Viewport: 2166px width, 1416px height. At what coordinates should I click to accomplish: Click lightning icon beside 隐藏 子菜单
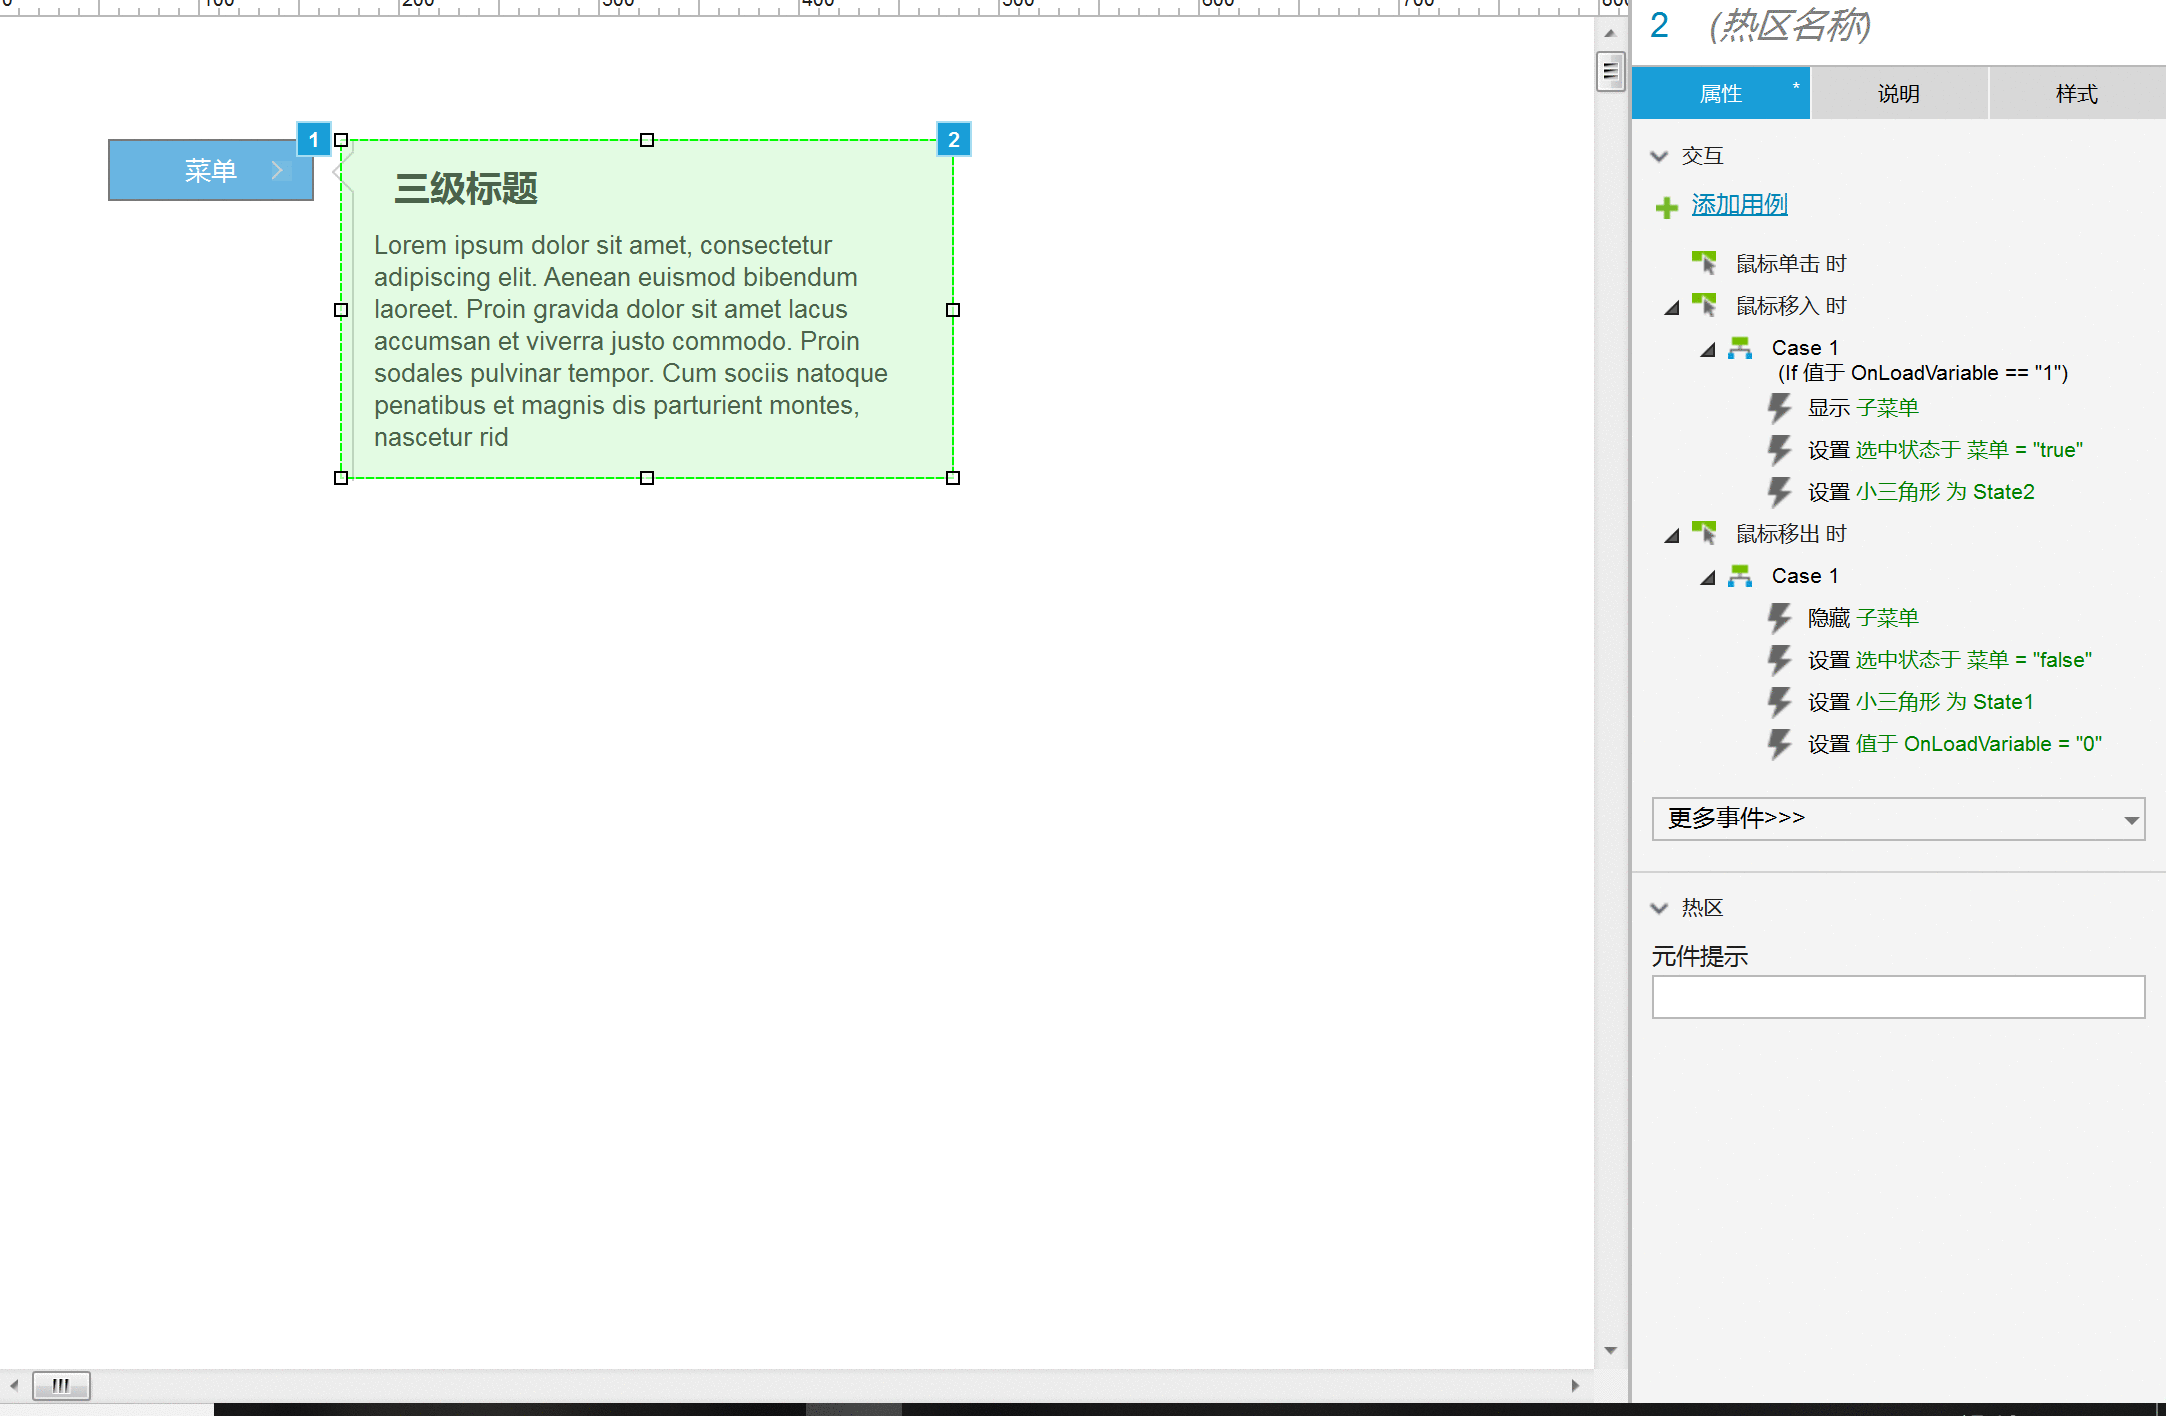(1779, 618)
